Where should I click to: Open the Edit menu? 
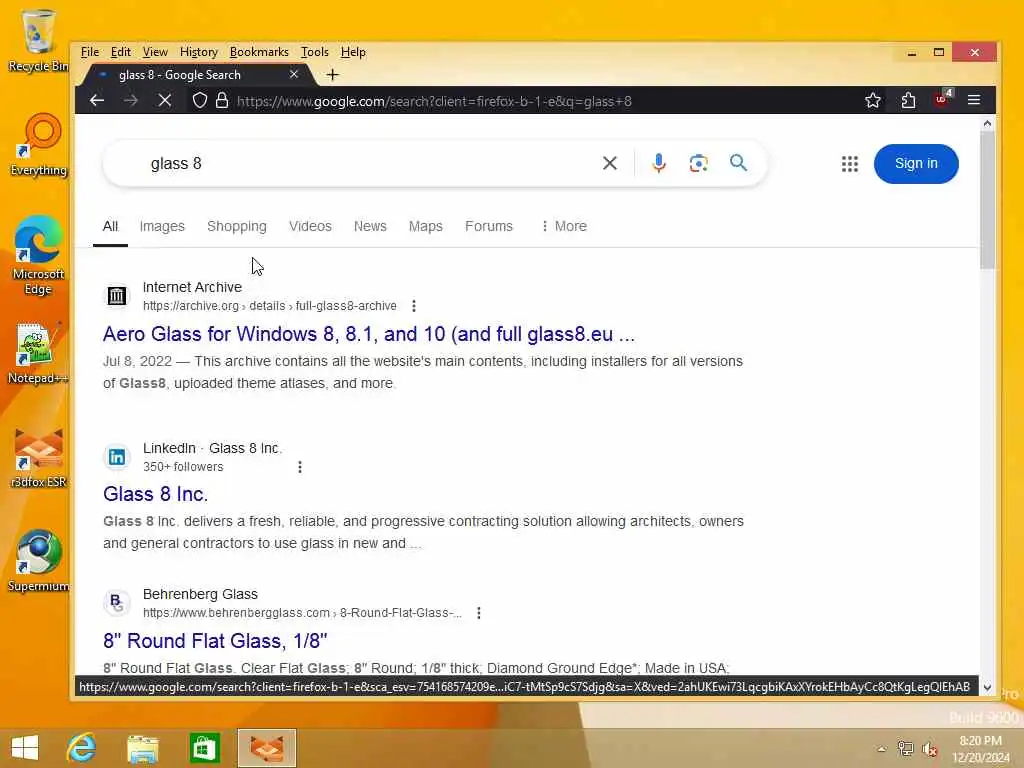tap(120, 52)
